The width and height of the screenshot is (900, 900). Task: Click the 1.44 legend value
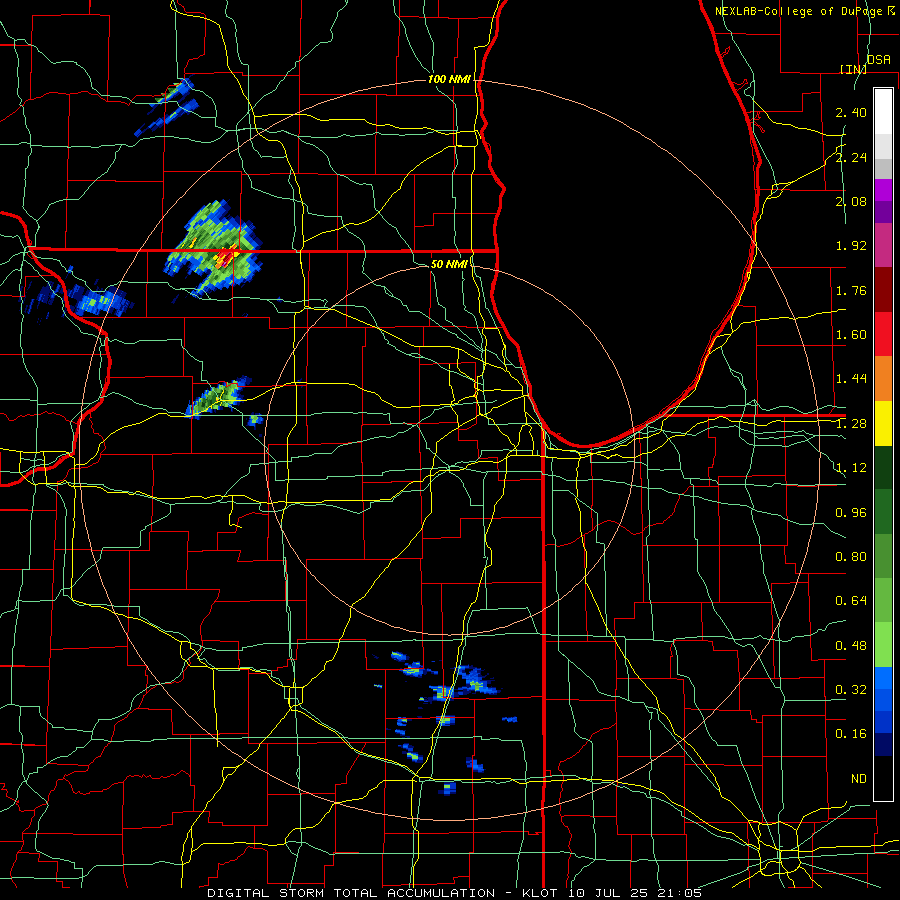[x=851, y=379]
